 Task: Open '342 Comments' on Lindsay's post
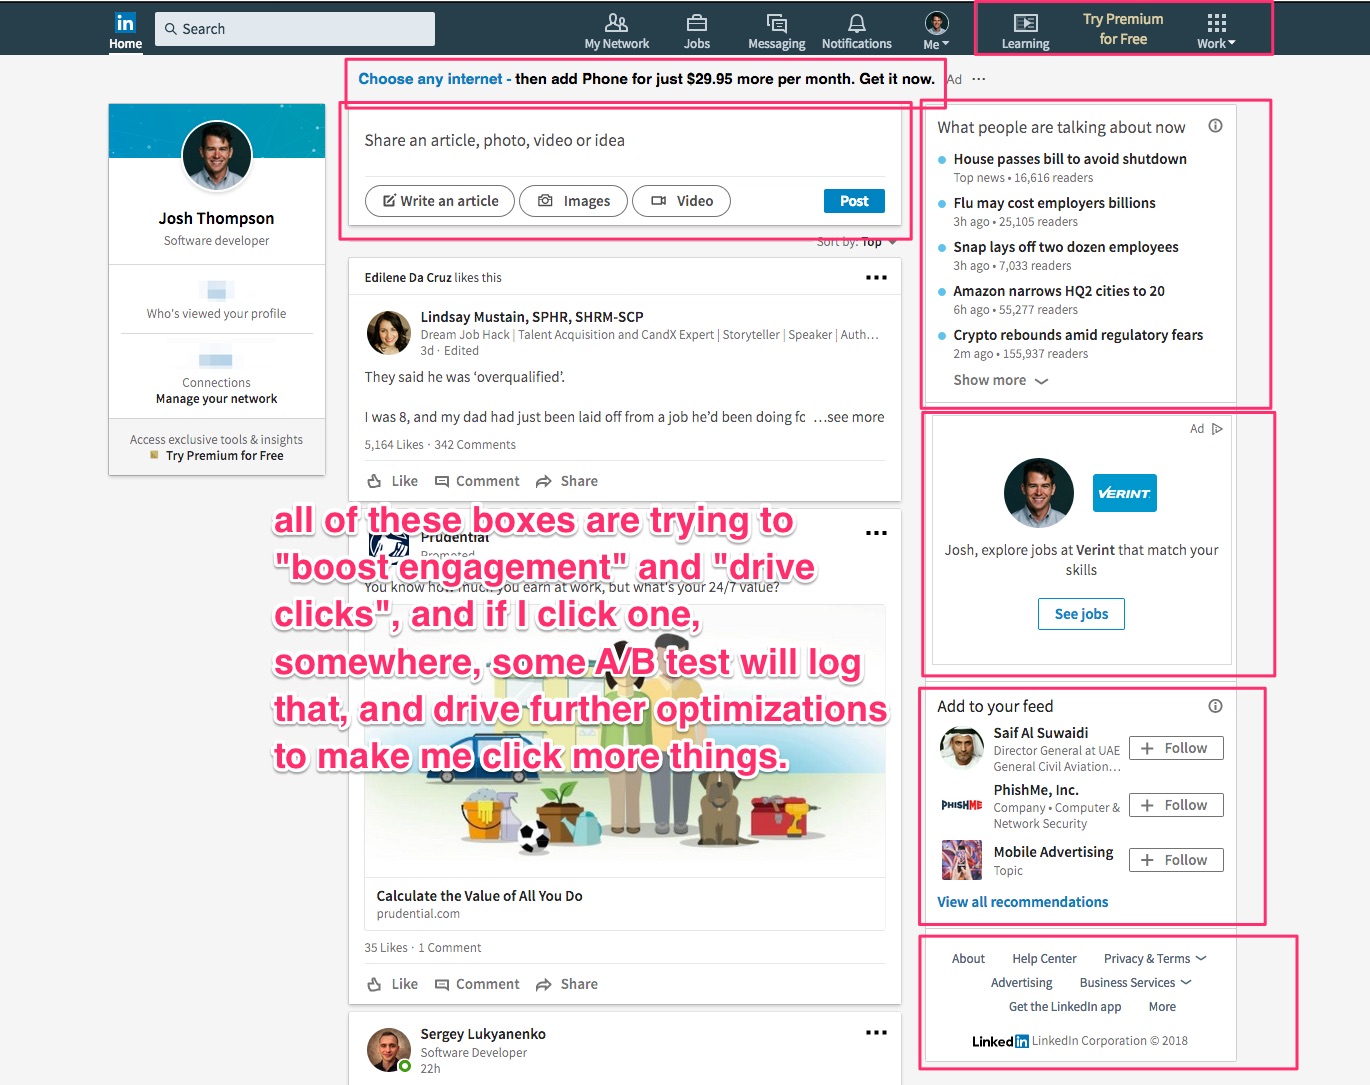tap(475, 445)
